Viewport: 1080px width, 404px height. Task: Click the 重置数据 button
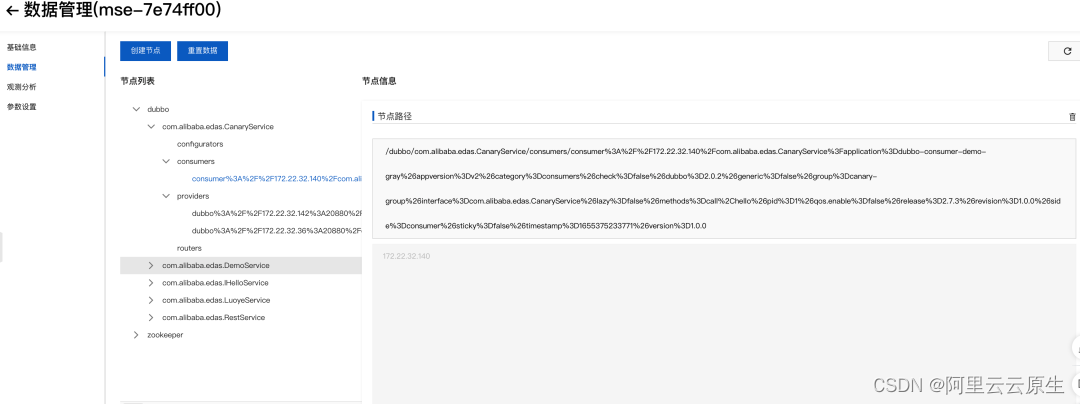click(x=202, y=51)
